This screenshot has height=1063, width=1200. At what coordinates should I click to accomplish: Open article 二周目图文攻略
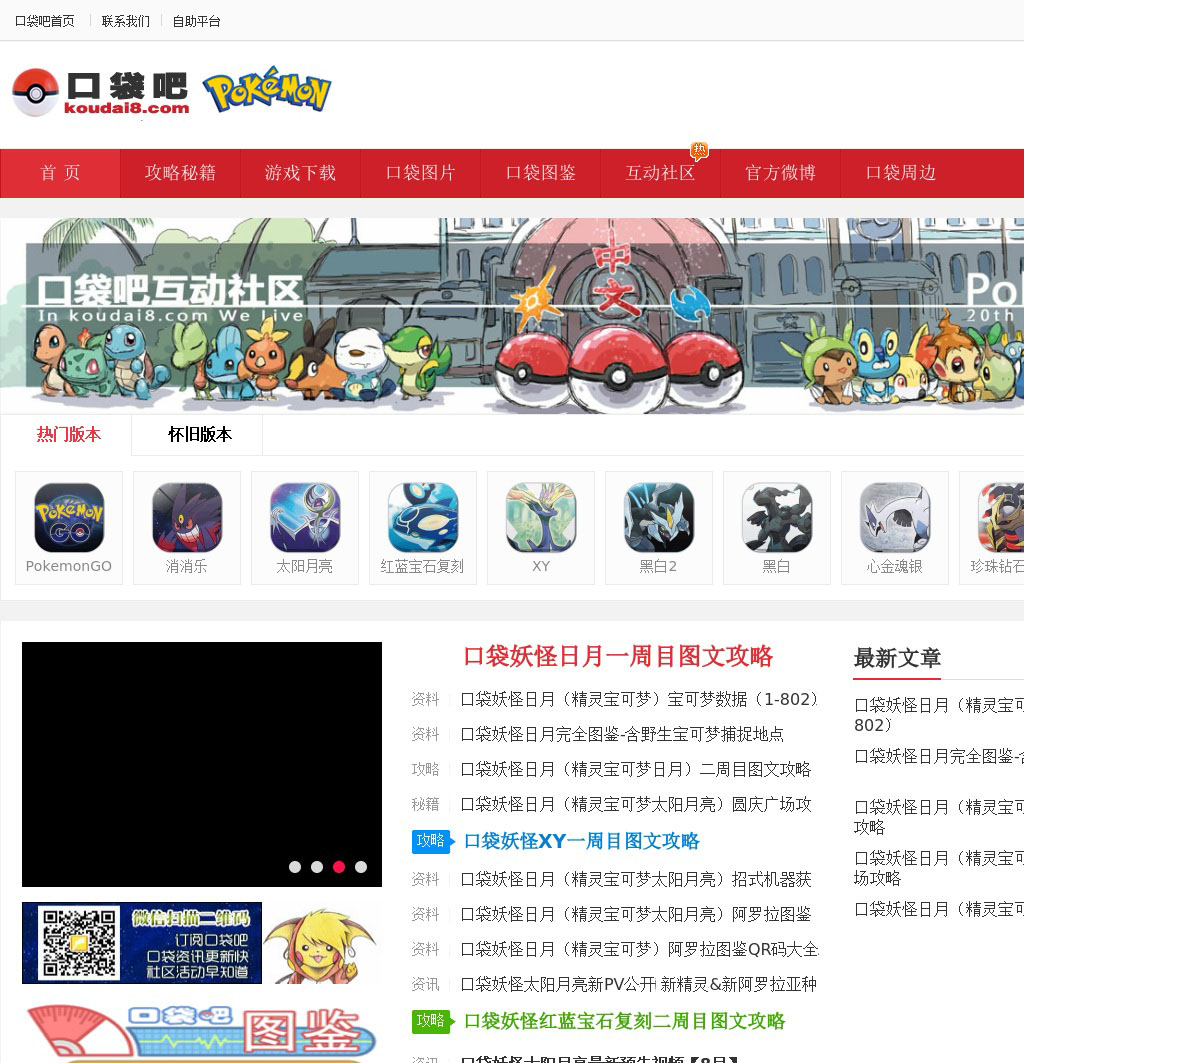tap(635, 769)
